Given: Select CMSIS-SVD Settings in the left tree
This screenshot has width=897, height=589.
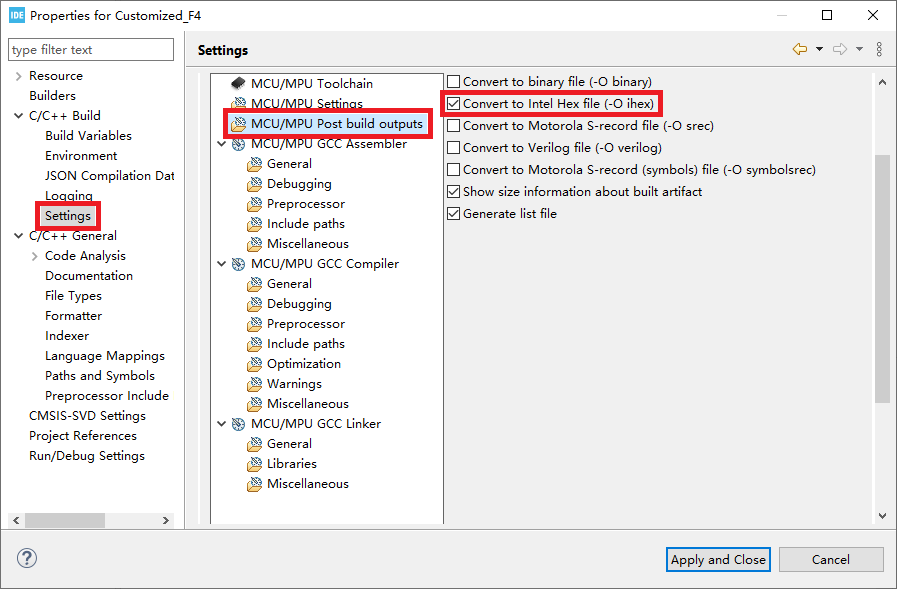Looking at the screenshot, I should coord(87,415).
